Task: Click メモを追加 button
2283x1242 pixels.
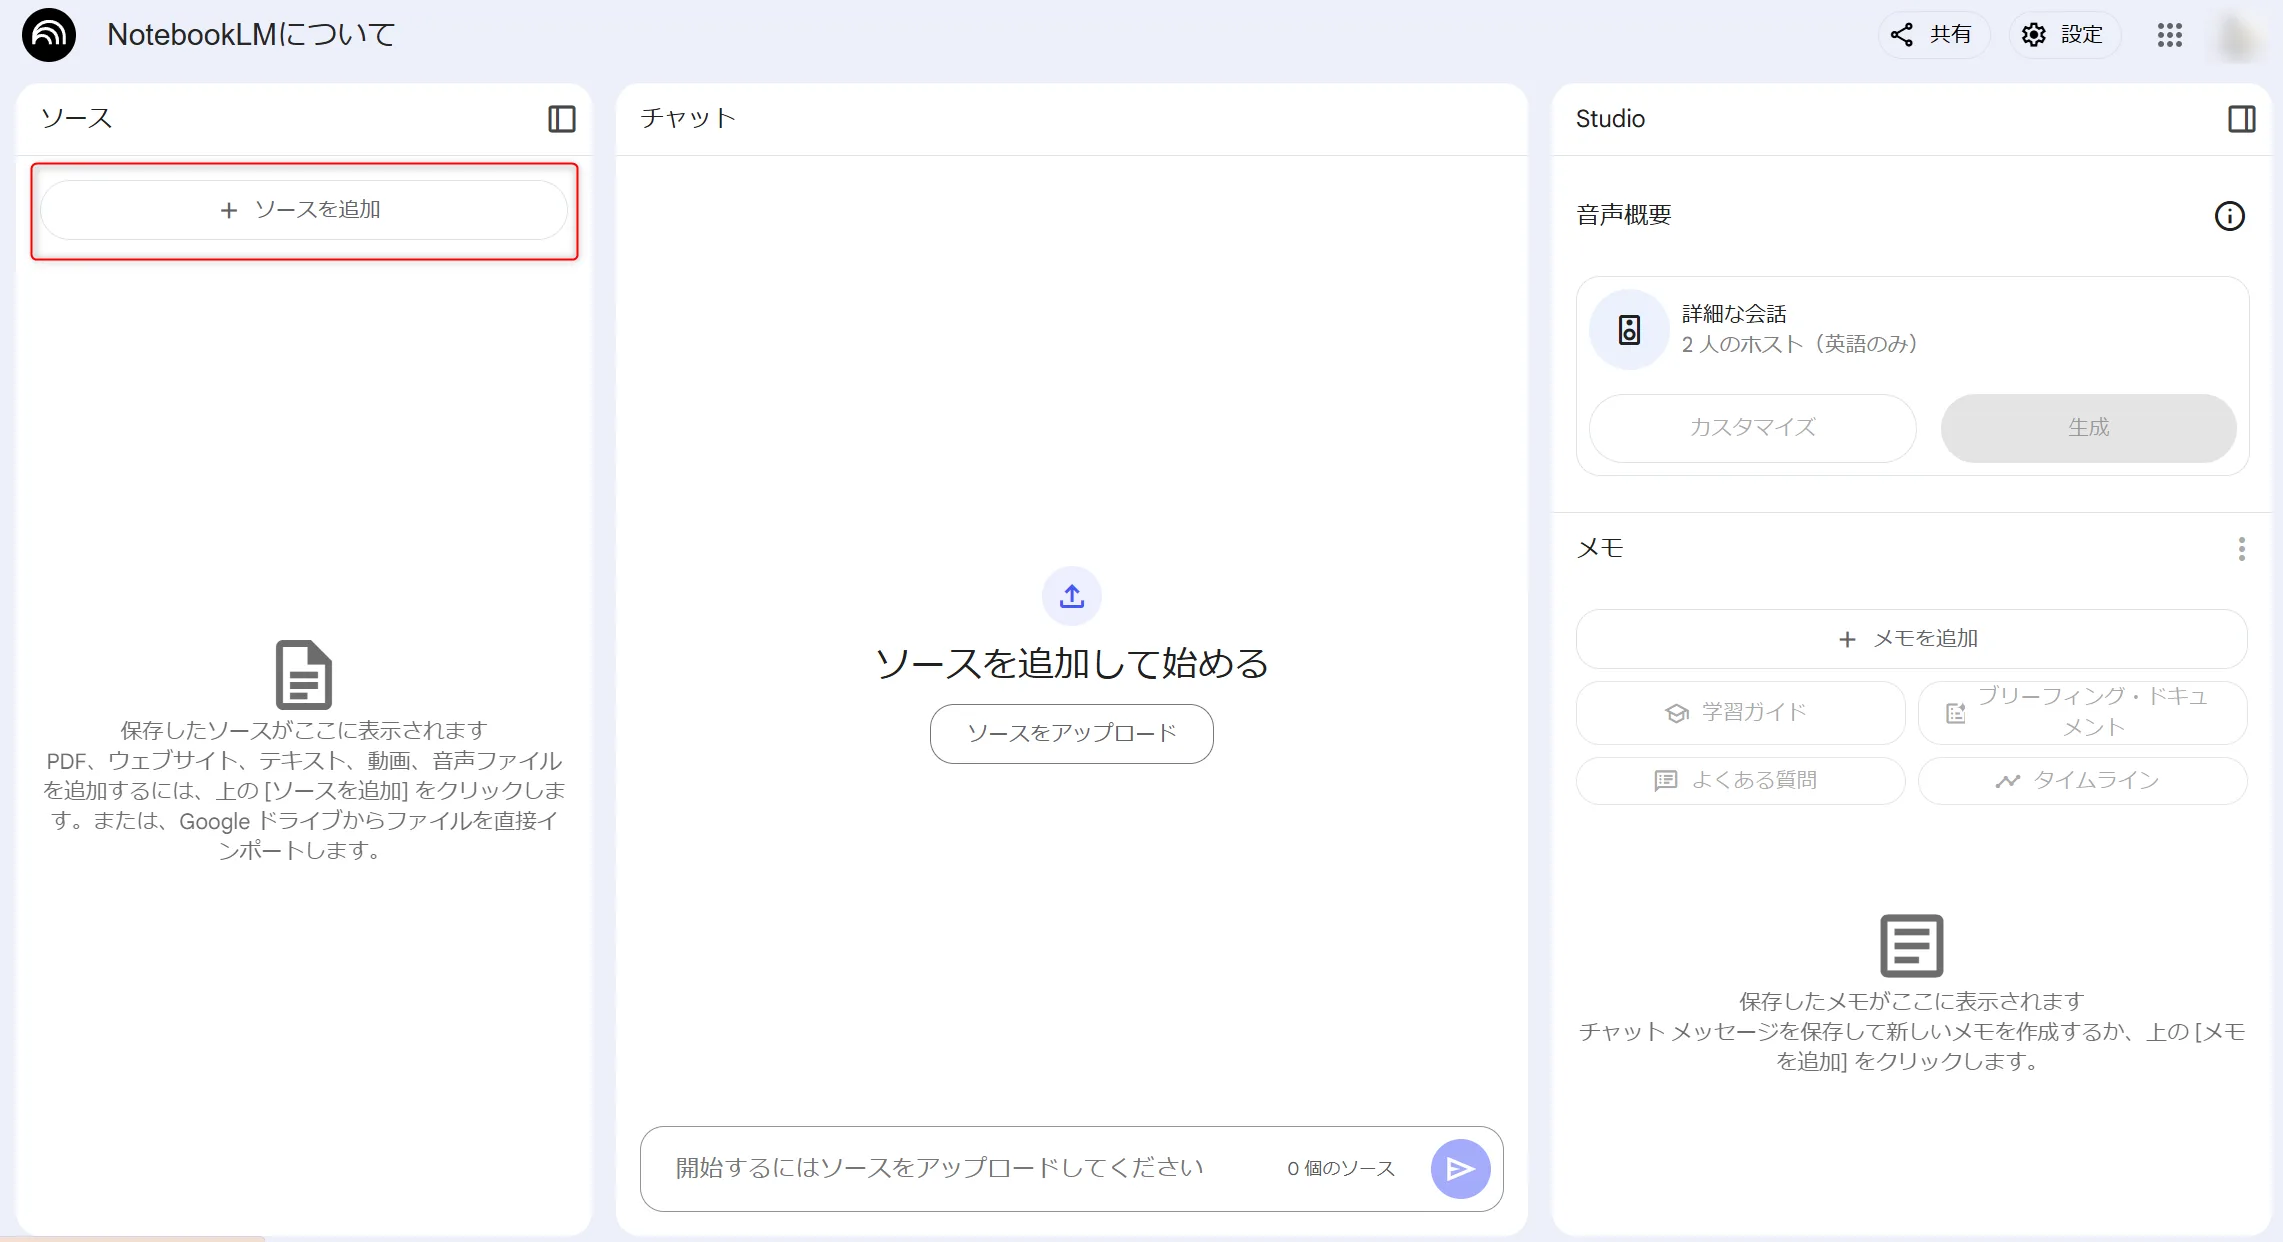Action: pyautogui.click(x=1912, y=639)
